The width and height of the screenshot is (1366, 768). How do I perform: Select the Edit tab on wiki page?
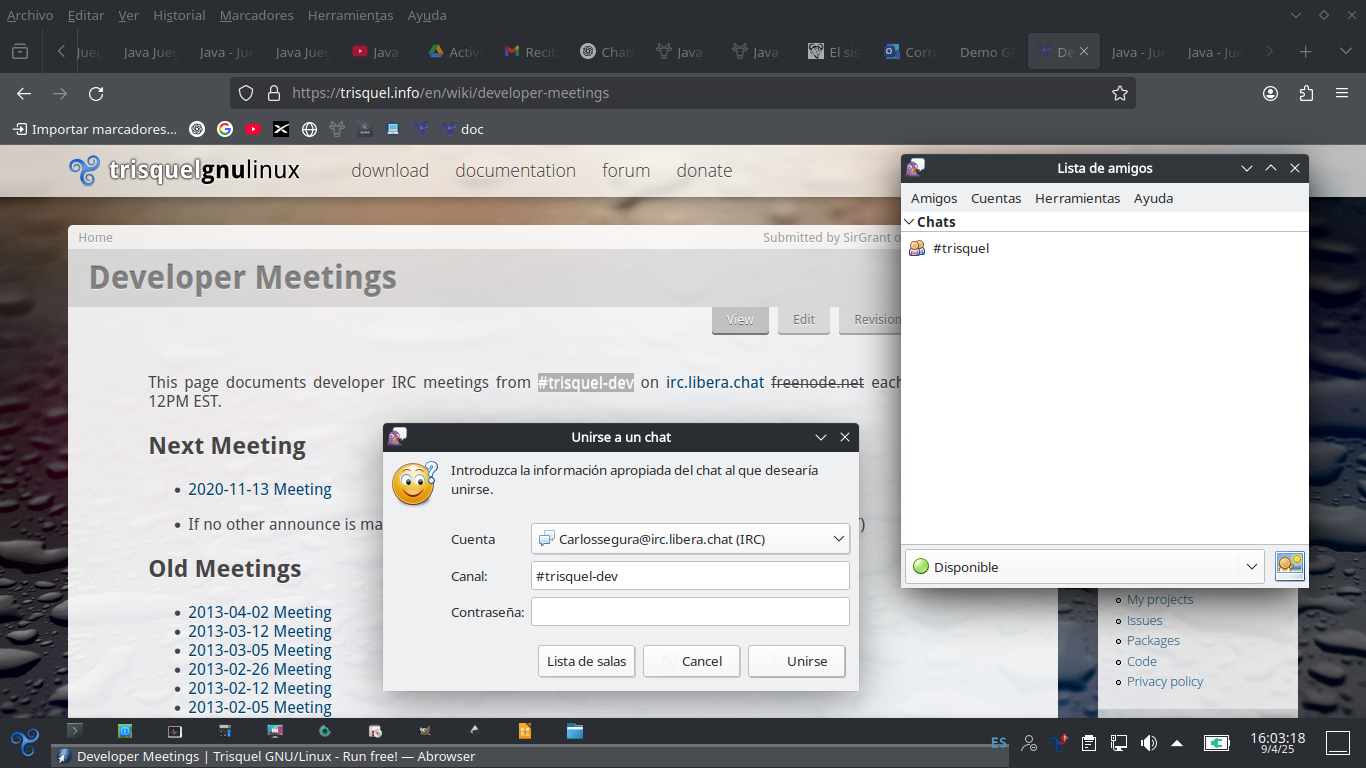tap(804, 319)
